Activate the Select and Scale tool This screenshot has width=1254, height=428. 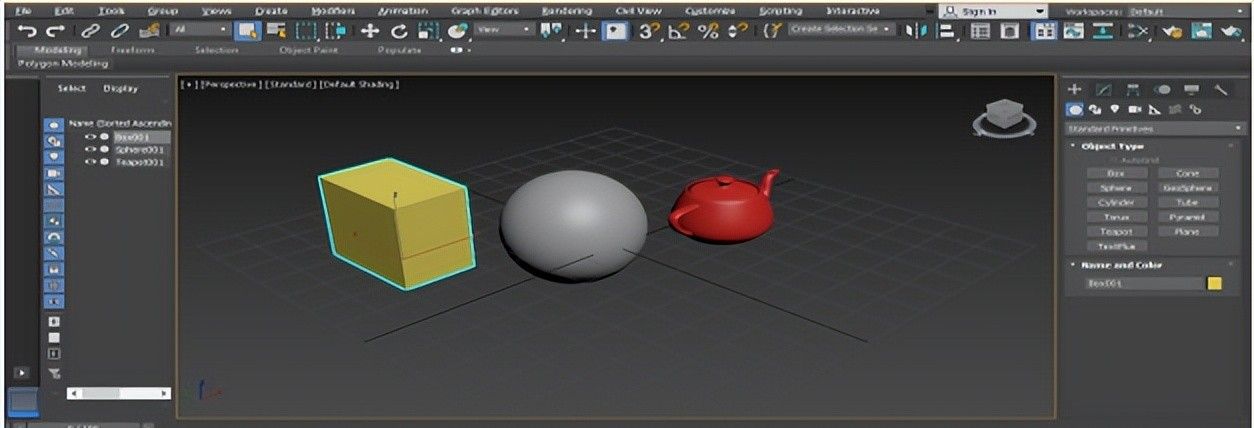(428, 32)
